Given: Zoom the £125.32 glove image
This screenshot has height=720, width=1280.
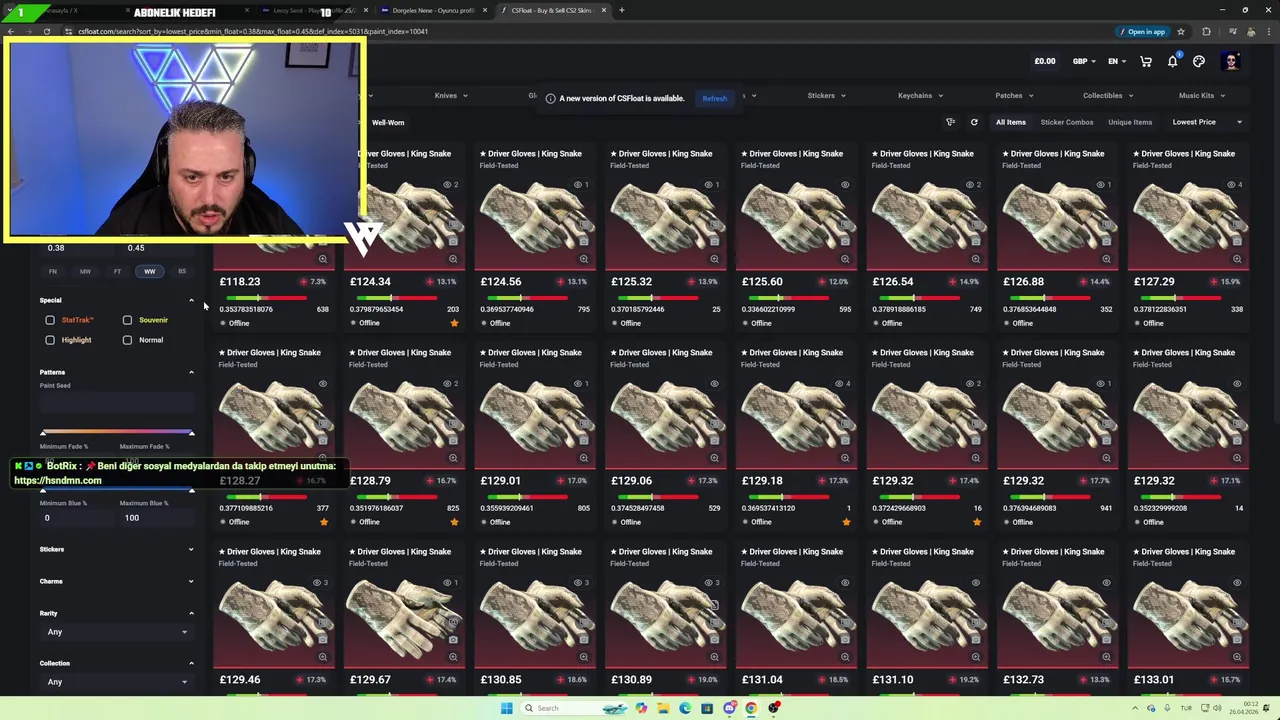Looking at the screenshot, I should click(714, 259).
